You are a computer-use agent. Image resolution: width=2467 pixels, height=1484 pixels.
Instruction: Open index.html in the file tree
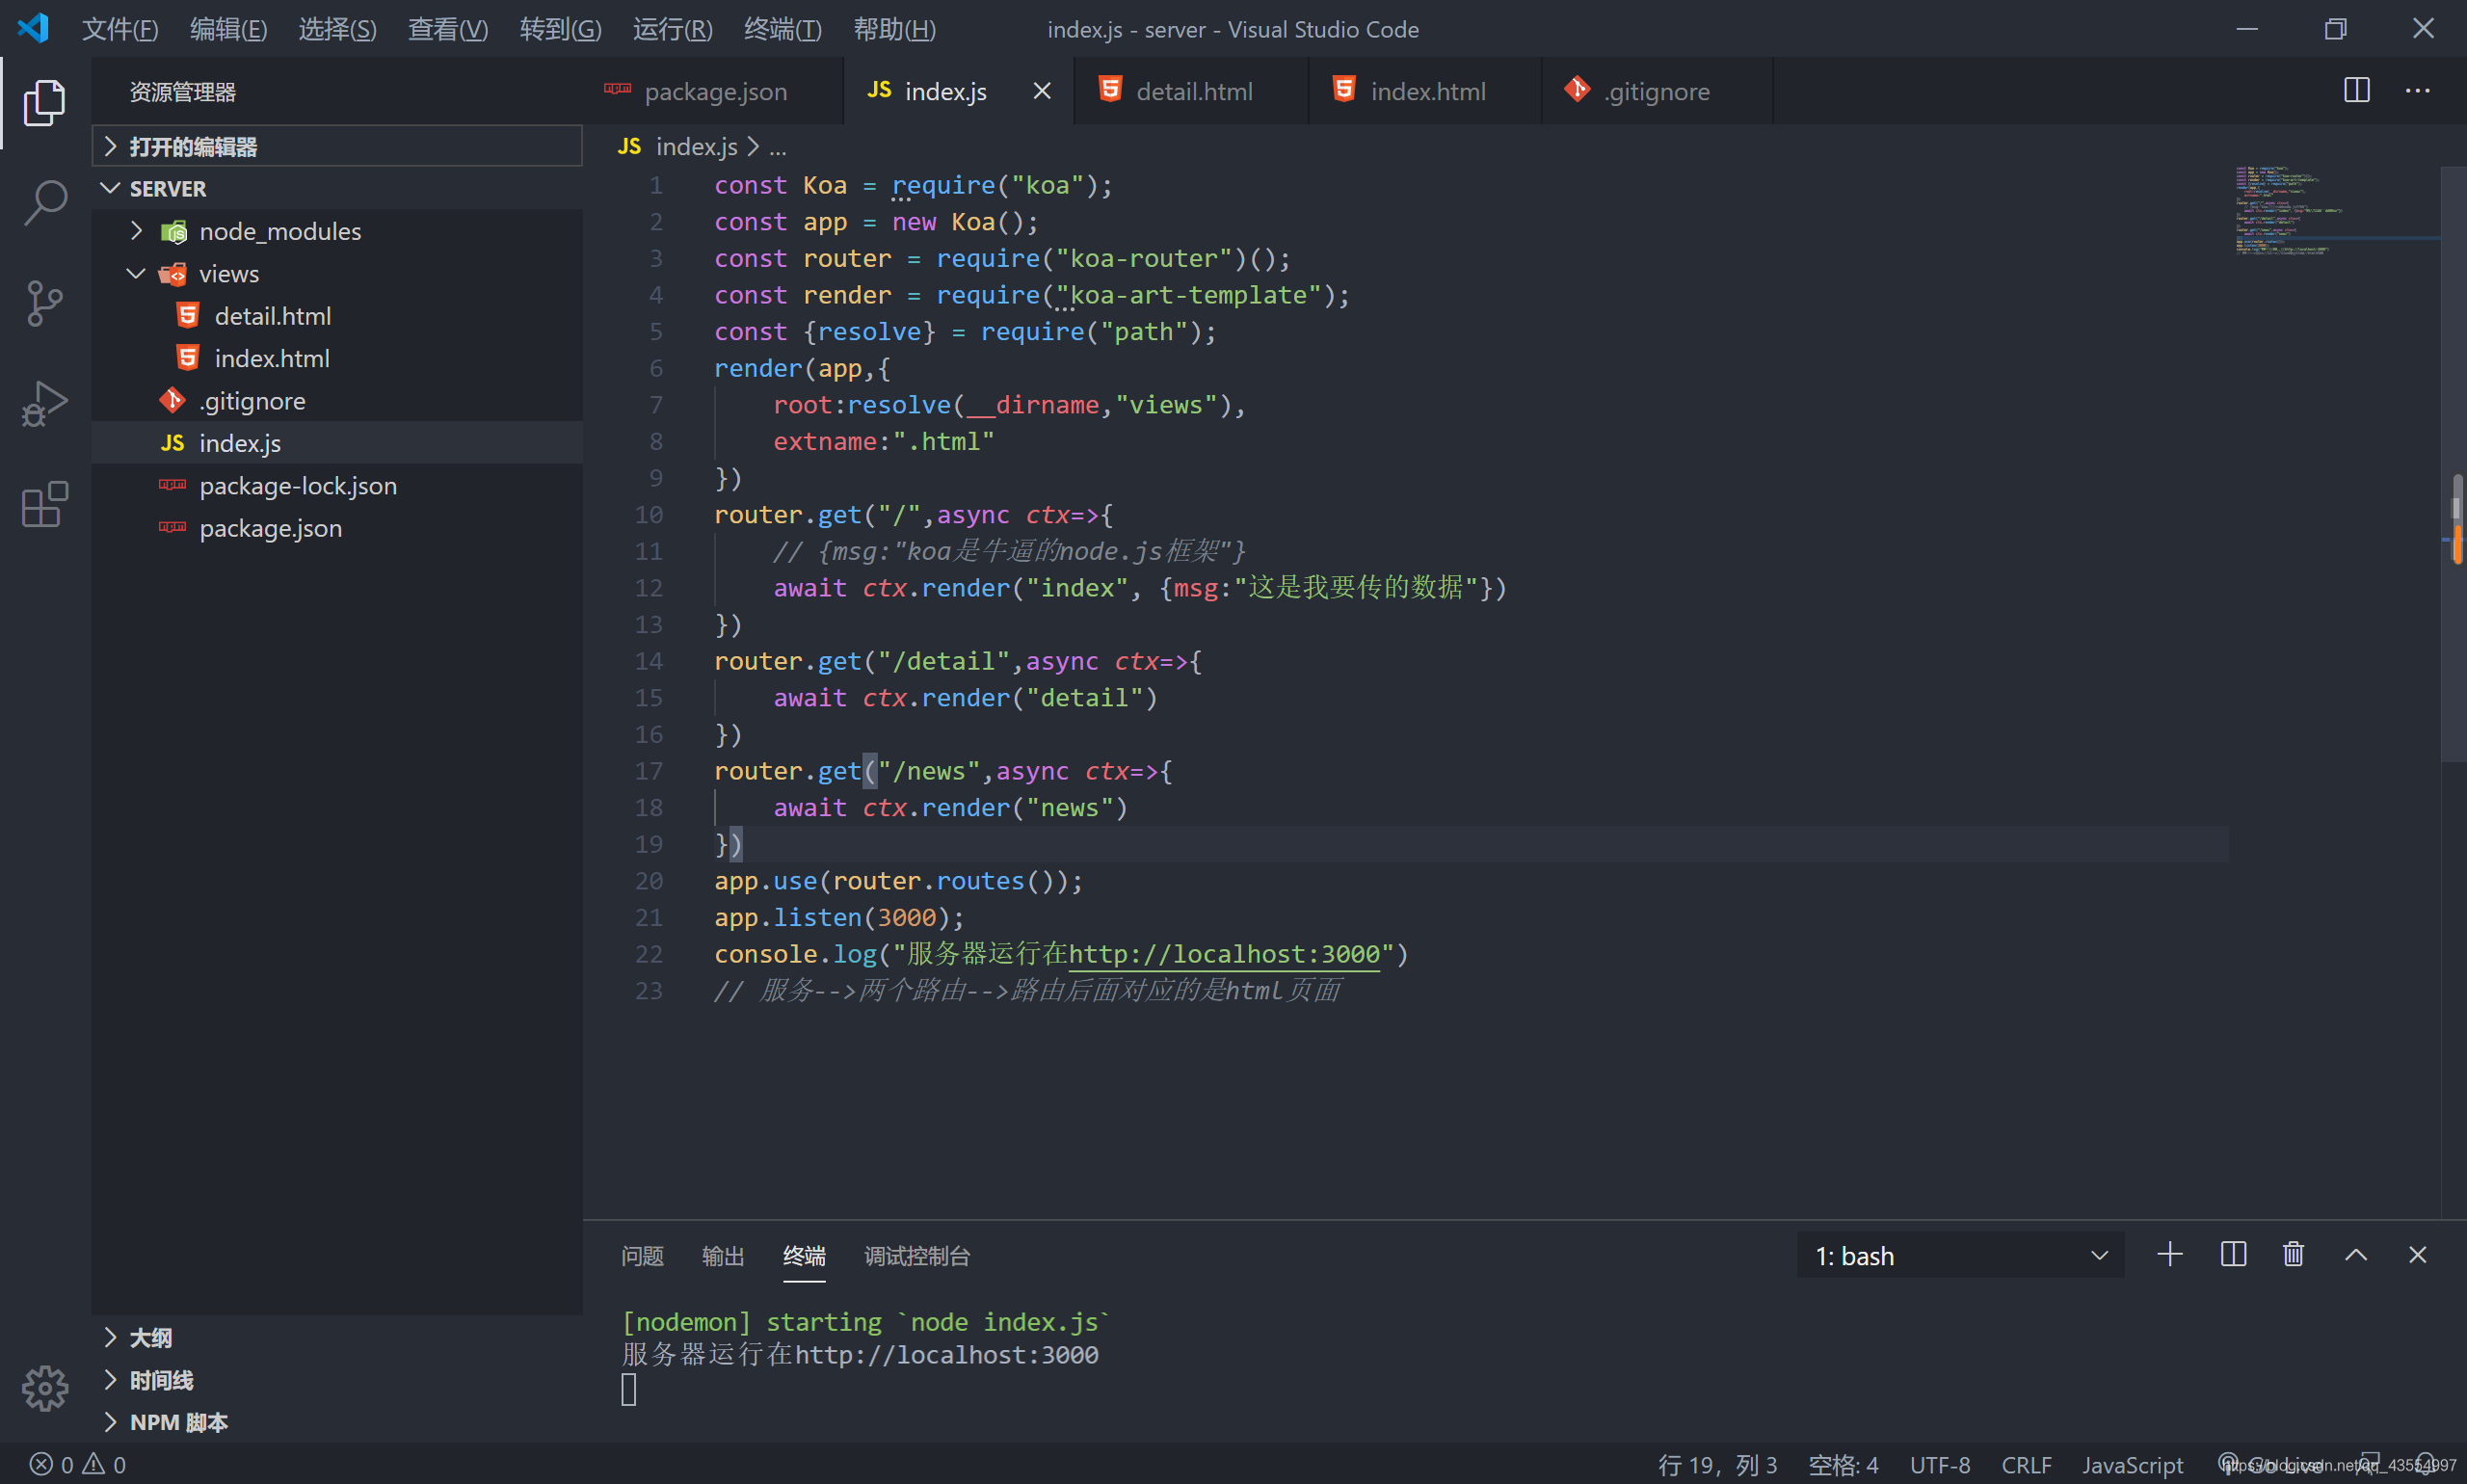click(337, 358)
